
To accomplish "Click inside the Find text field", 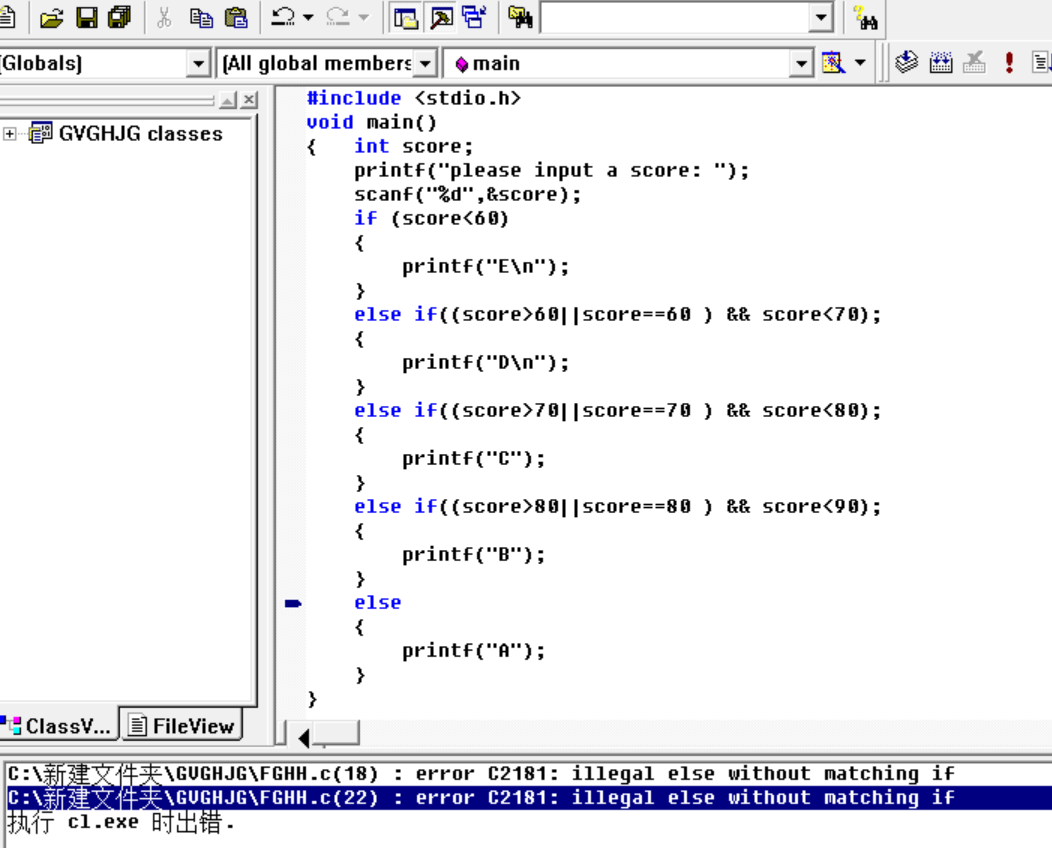I will [x=675, y=17].
